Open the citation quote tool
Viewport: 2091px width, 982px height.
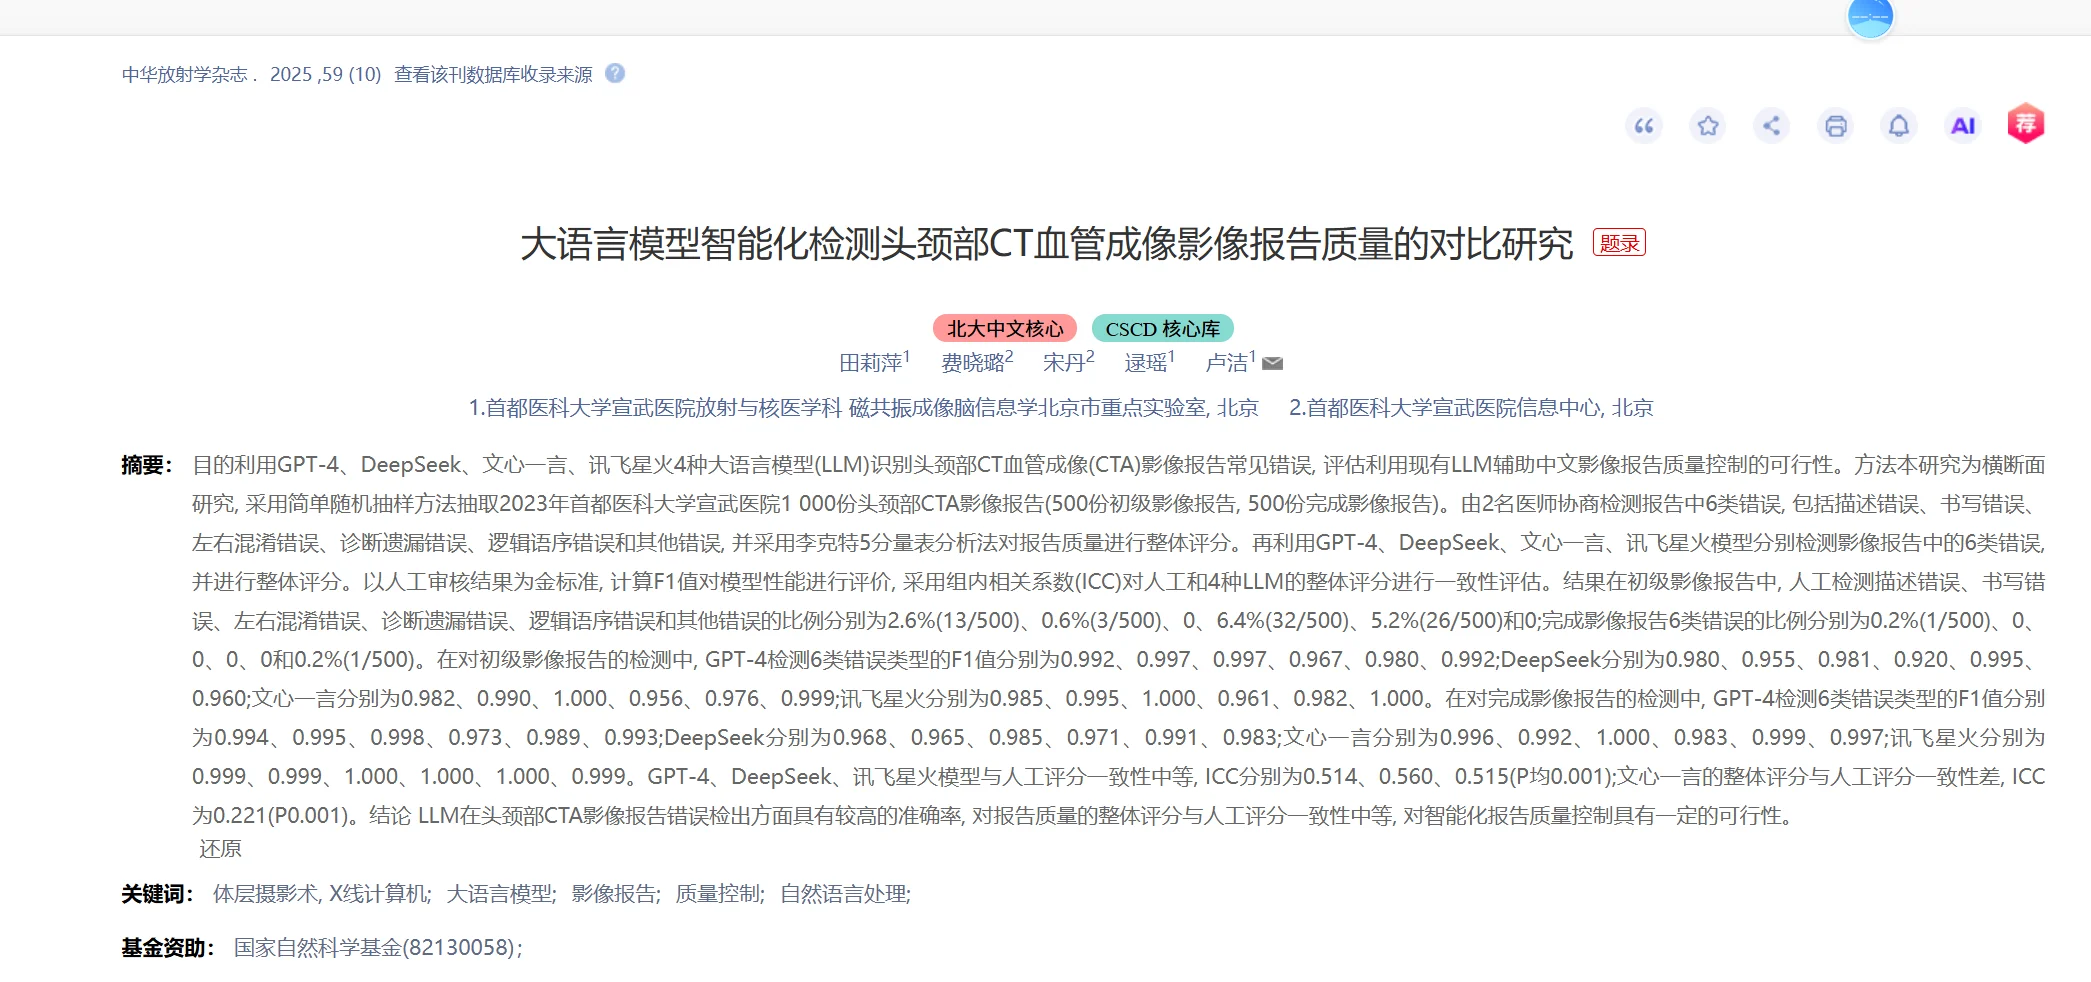point(1644,126)
